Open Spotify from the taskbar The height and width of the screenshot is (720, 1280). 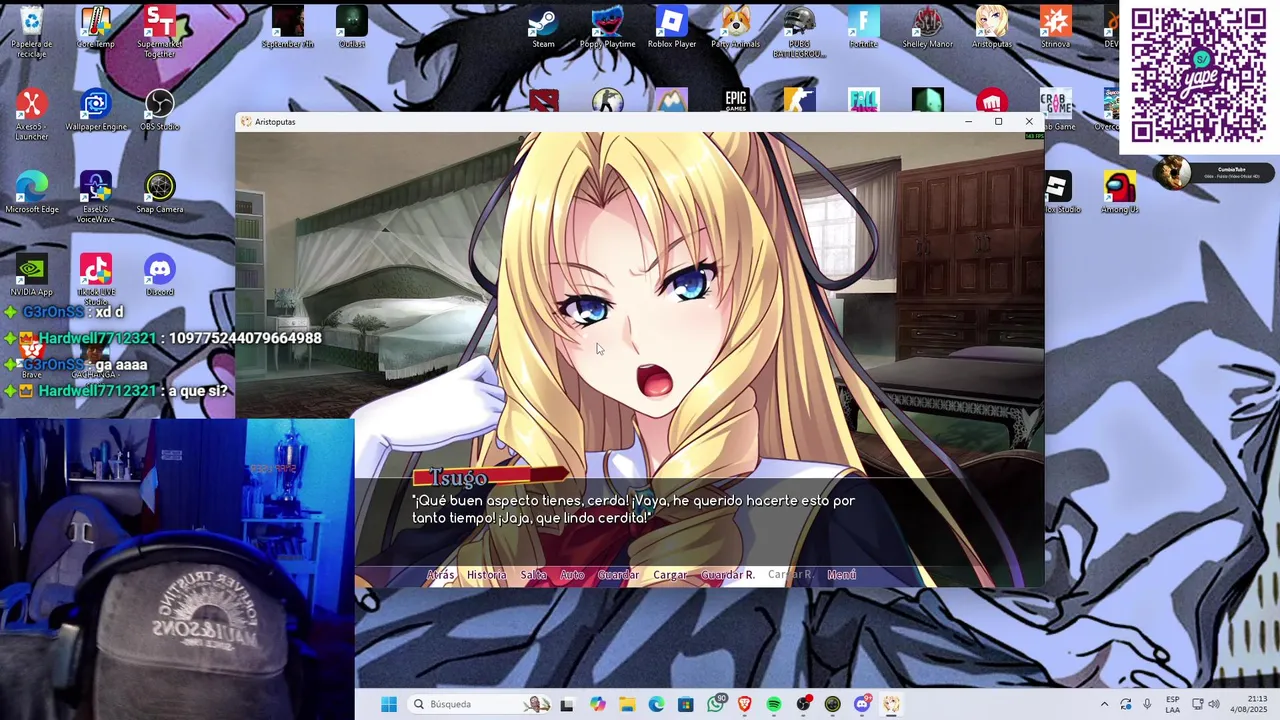(x=774, y=704)
